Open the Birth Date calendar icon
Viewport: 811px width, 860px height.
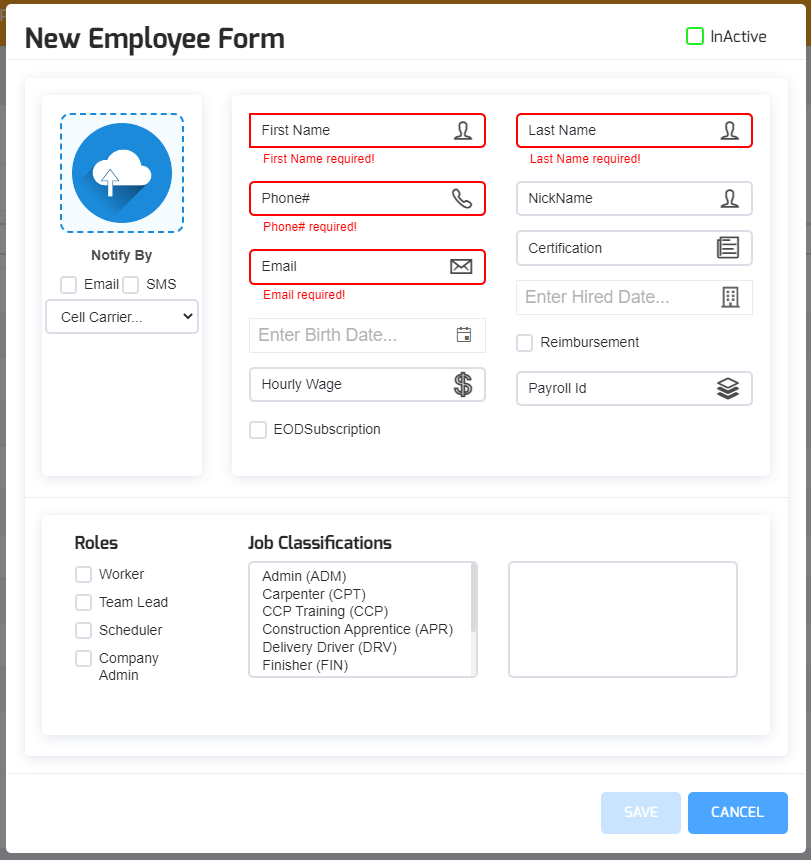point(464,335)
